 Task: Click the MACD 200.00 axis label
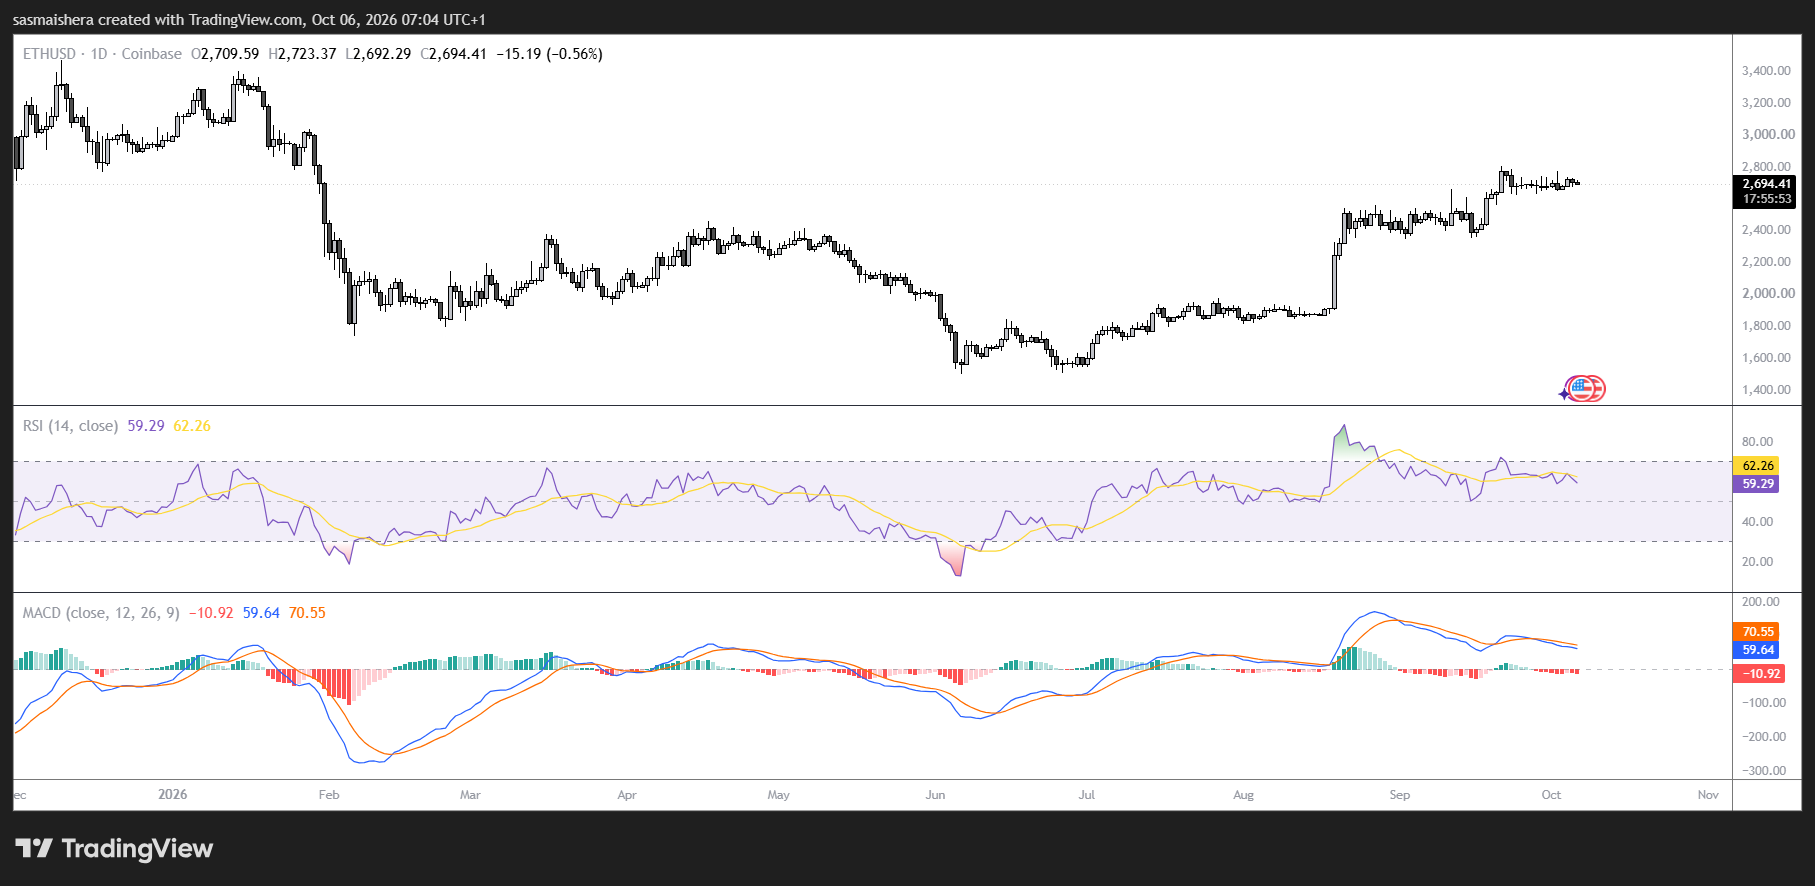click(x=1760, y=602)
